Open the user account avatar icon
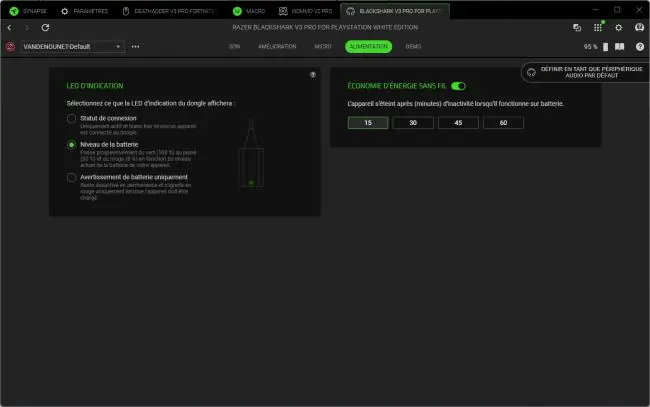 click(x=639, y=28)
